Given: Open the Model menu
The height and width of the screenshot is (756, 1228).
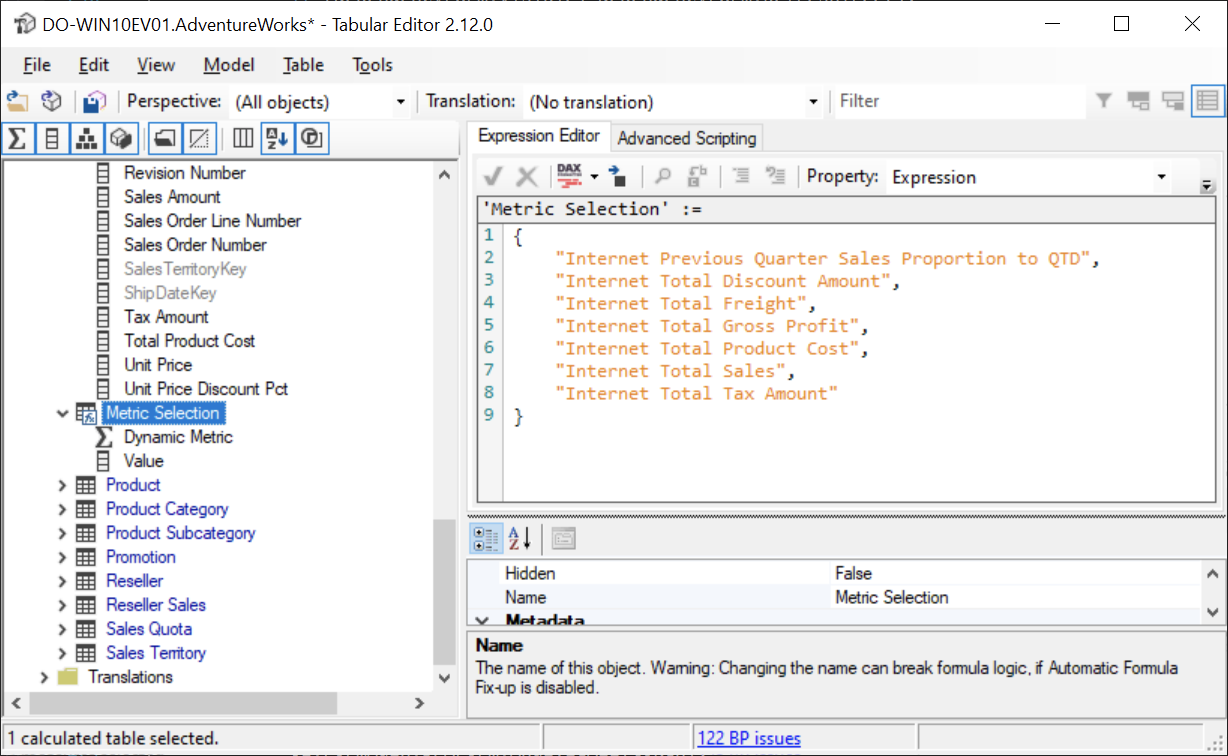Looking at the screenshot, I should coord(229,64).
